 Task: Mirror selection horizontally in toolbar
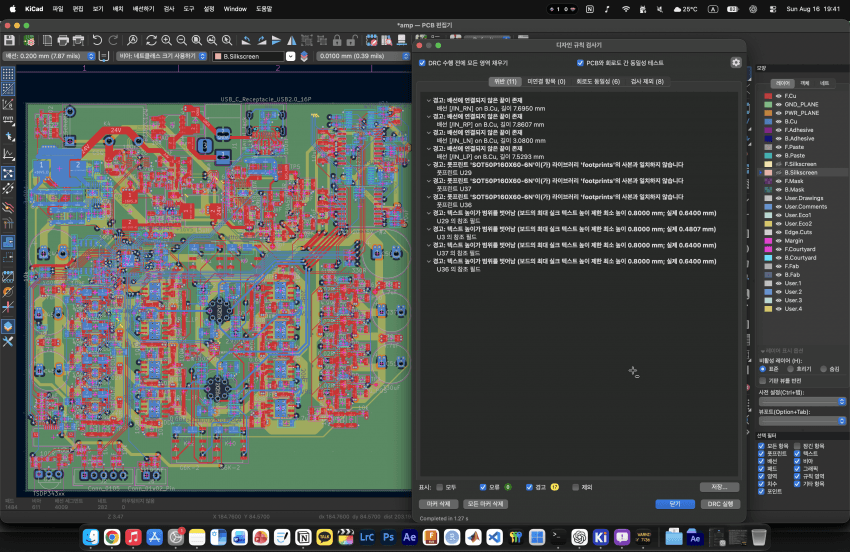tap(292, 40)
